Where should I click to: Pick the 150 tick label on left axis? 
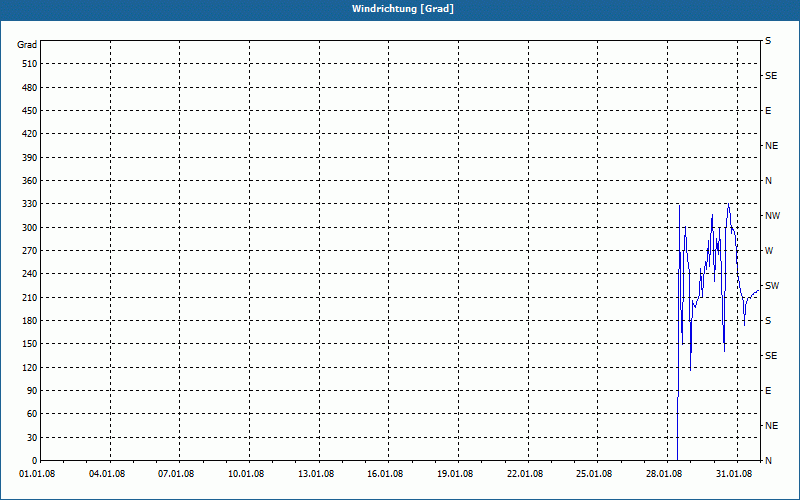(x=30, y=344)
